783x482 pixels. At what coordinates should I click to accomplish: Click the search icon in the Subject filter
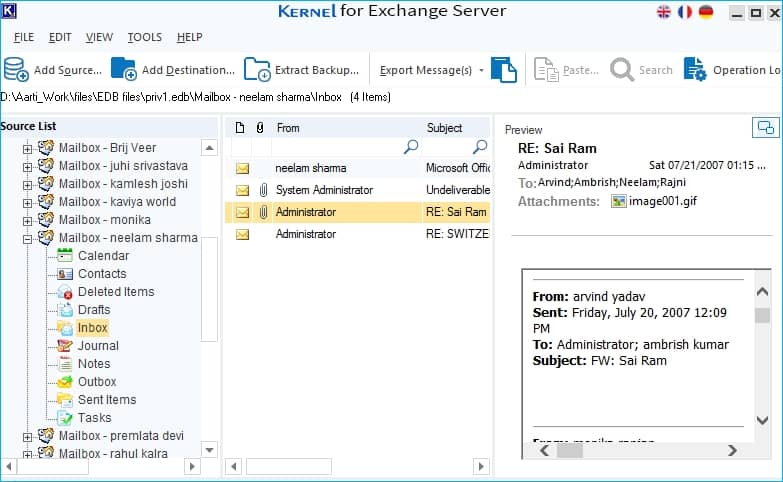click(479, 146)
